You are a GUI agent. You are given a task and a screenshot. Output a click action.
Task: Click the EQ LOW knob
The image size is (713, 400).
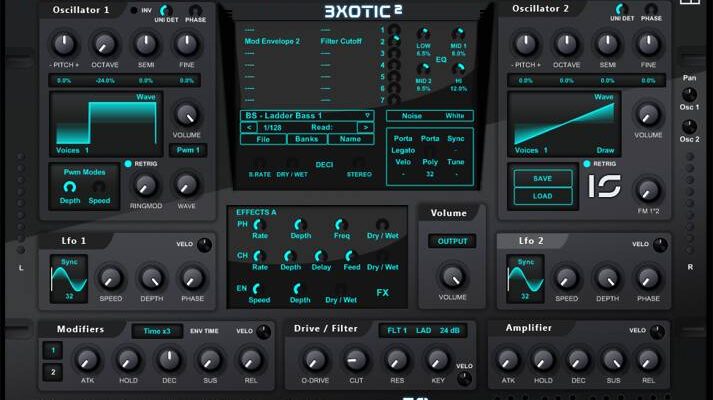coord(423,34)
